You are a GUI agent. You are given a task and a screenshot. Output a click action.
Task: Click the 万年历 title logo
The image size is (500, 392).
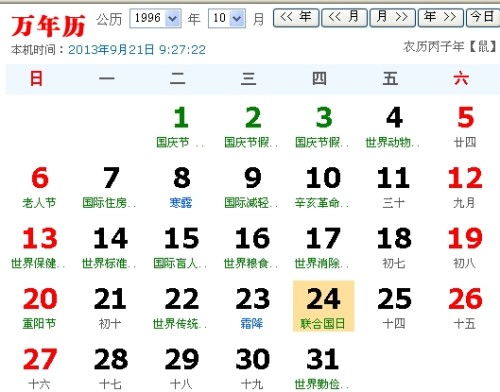[x=48, y=25]
